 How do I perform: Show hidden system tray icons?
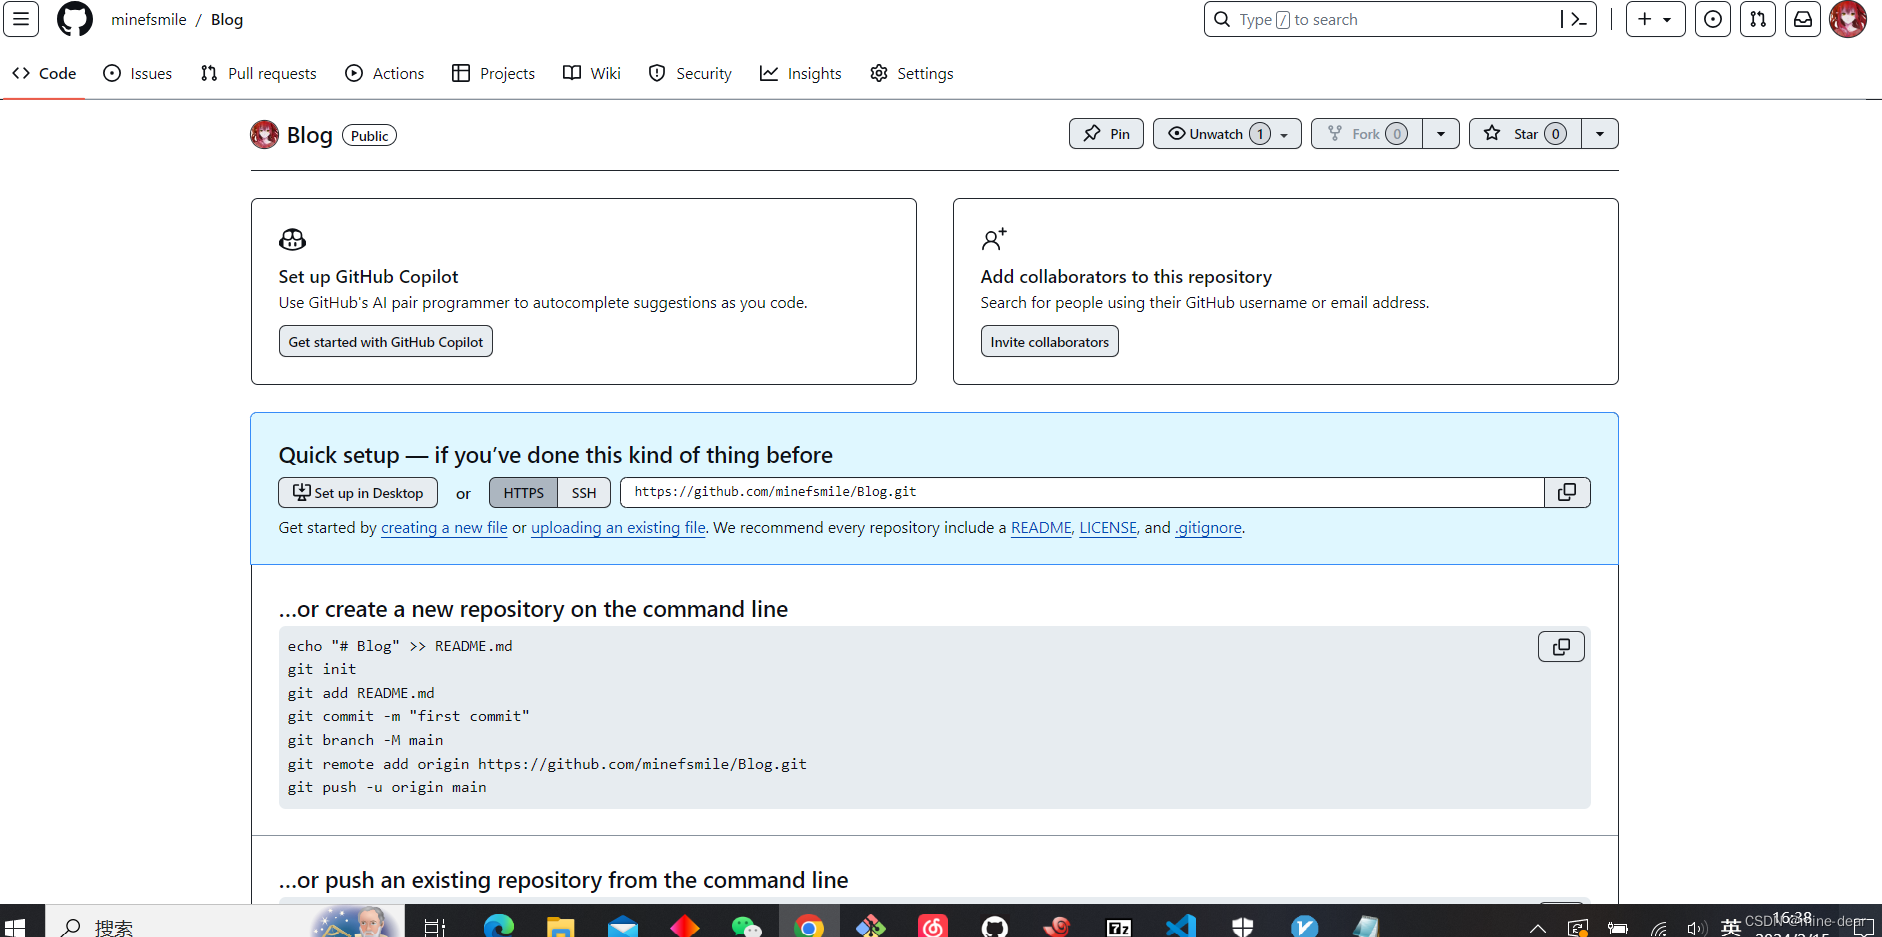coord(1538,928)
